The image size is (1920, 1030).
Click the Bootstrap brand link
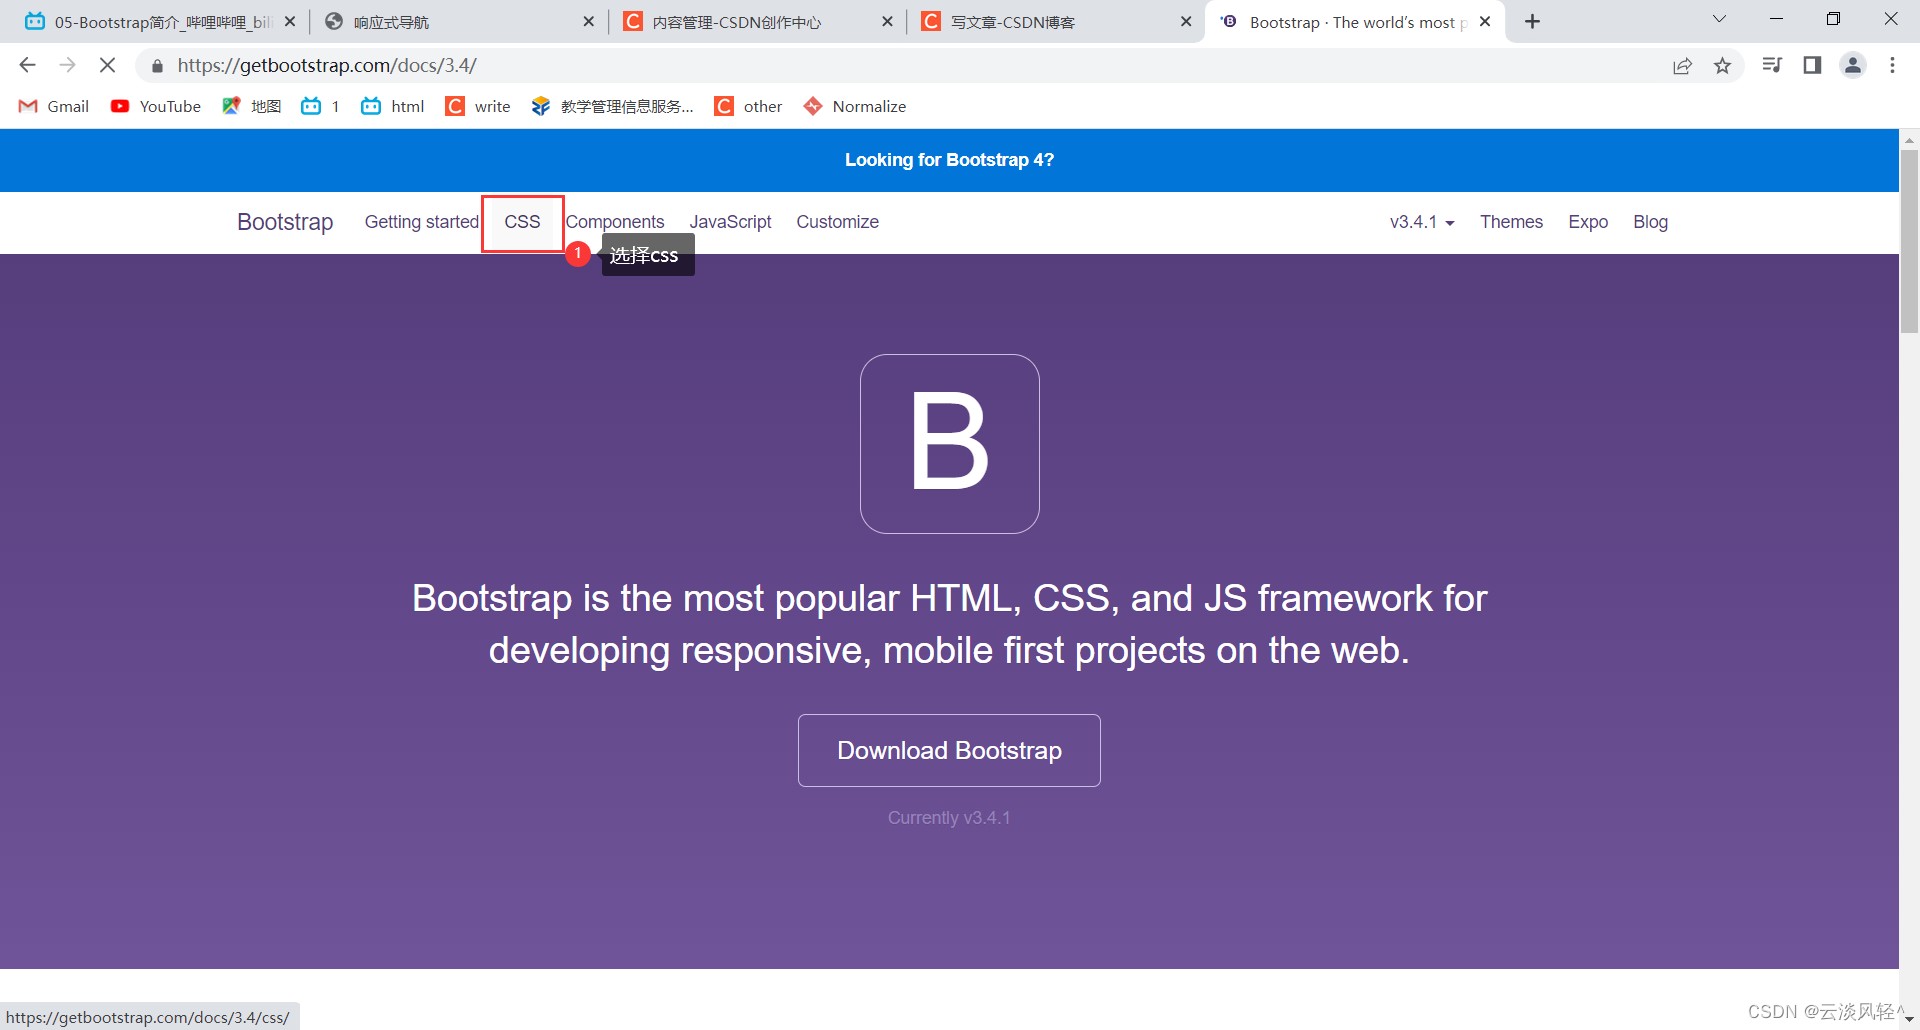(x=285, y=222)
